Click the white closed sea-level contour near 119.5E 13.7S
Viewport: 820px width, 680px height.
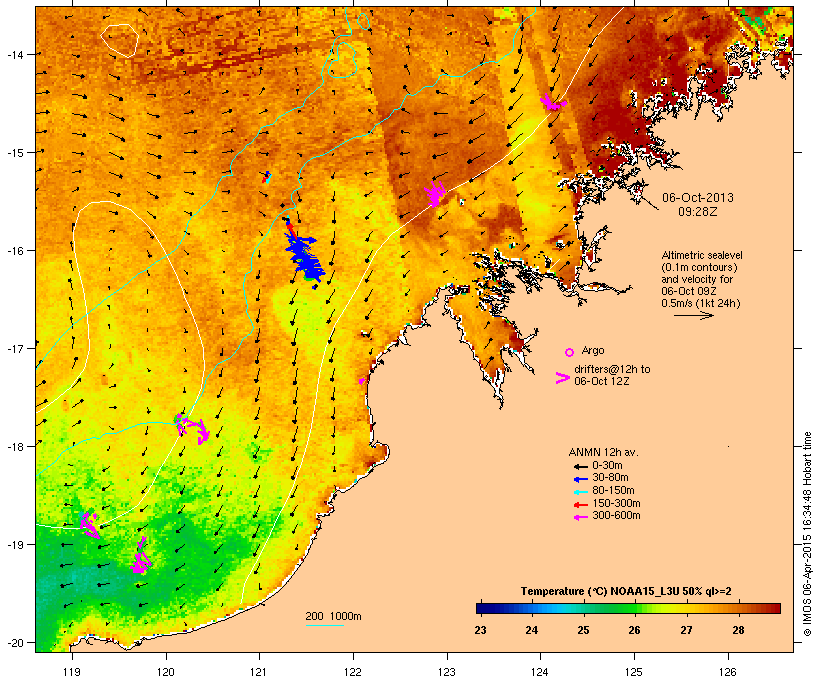tap(120, 40)
